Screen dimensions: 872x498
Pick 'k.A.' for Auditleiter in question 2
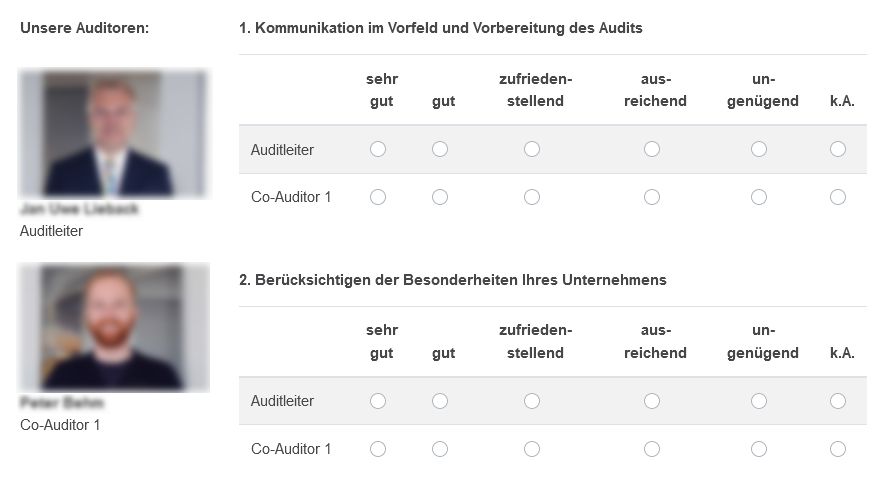click(x=838, y=401)
